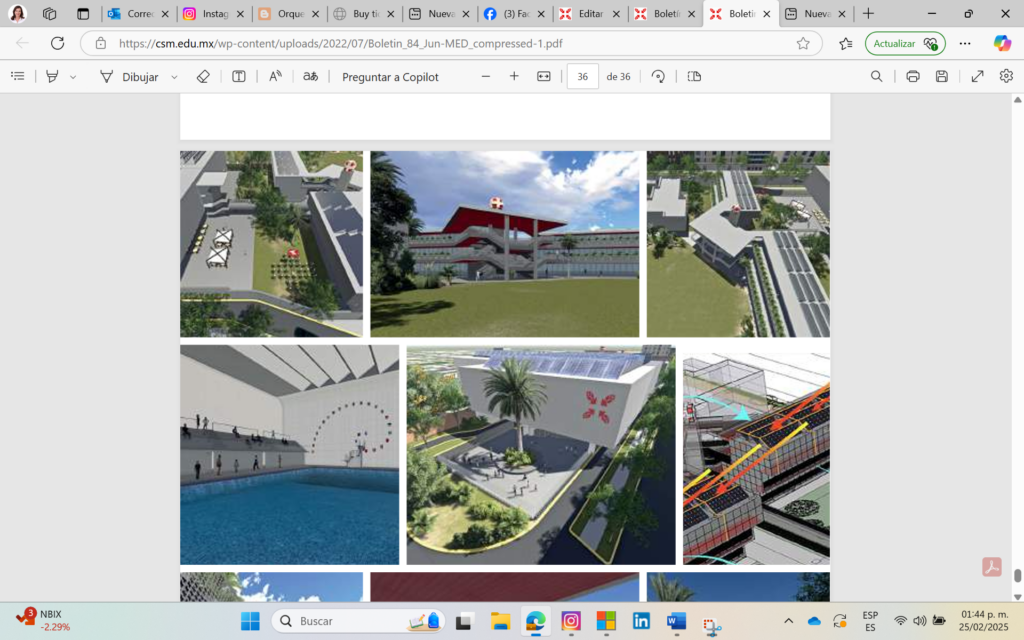Save the PDF with the disk icon
Viewport: 1024px width, 640px height.
coord(941,76)
